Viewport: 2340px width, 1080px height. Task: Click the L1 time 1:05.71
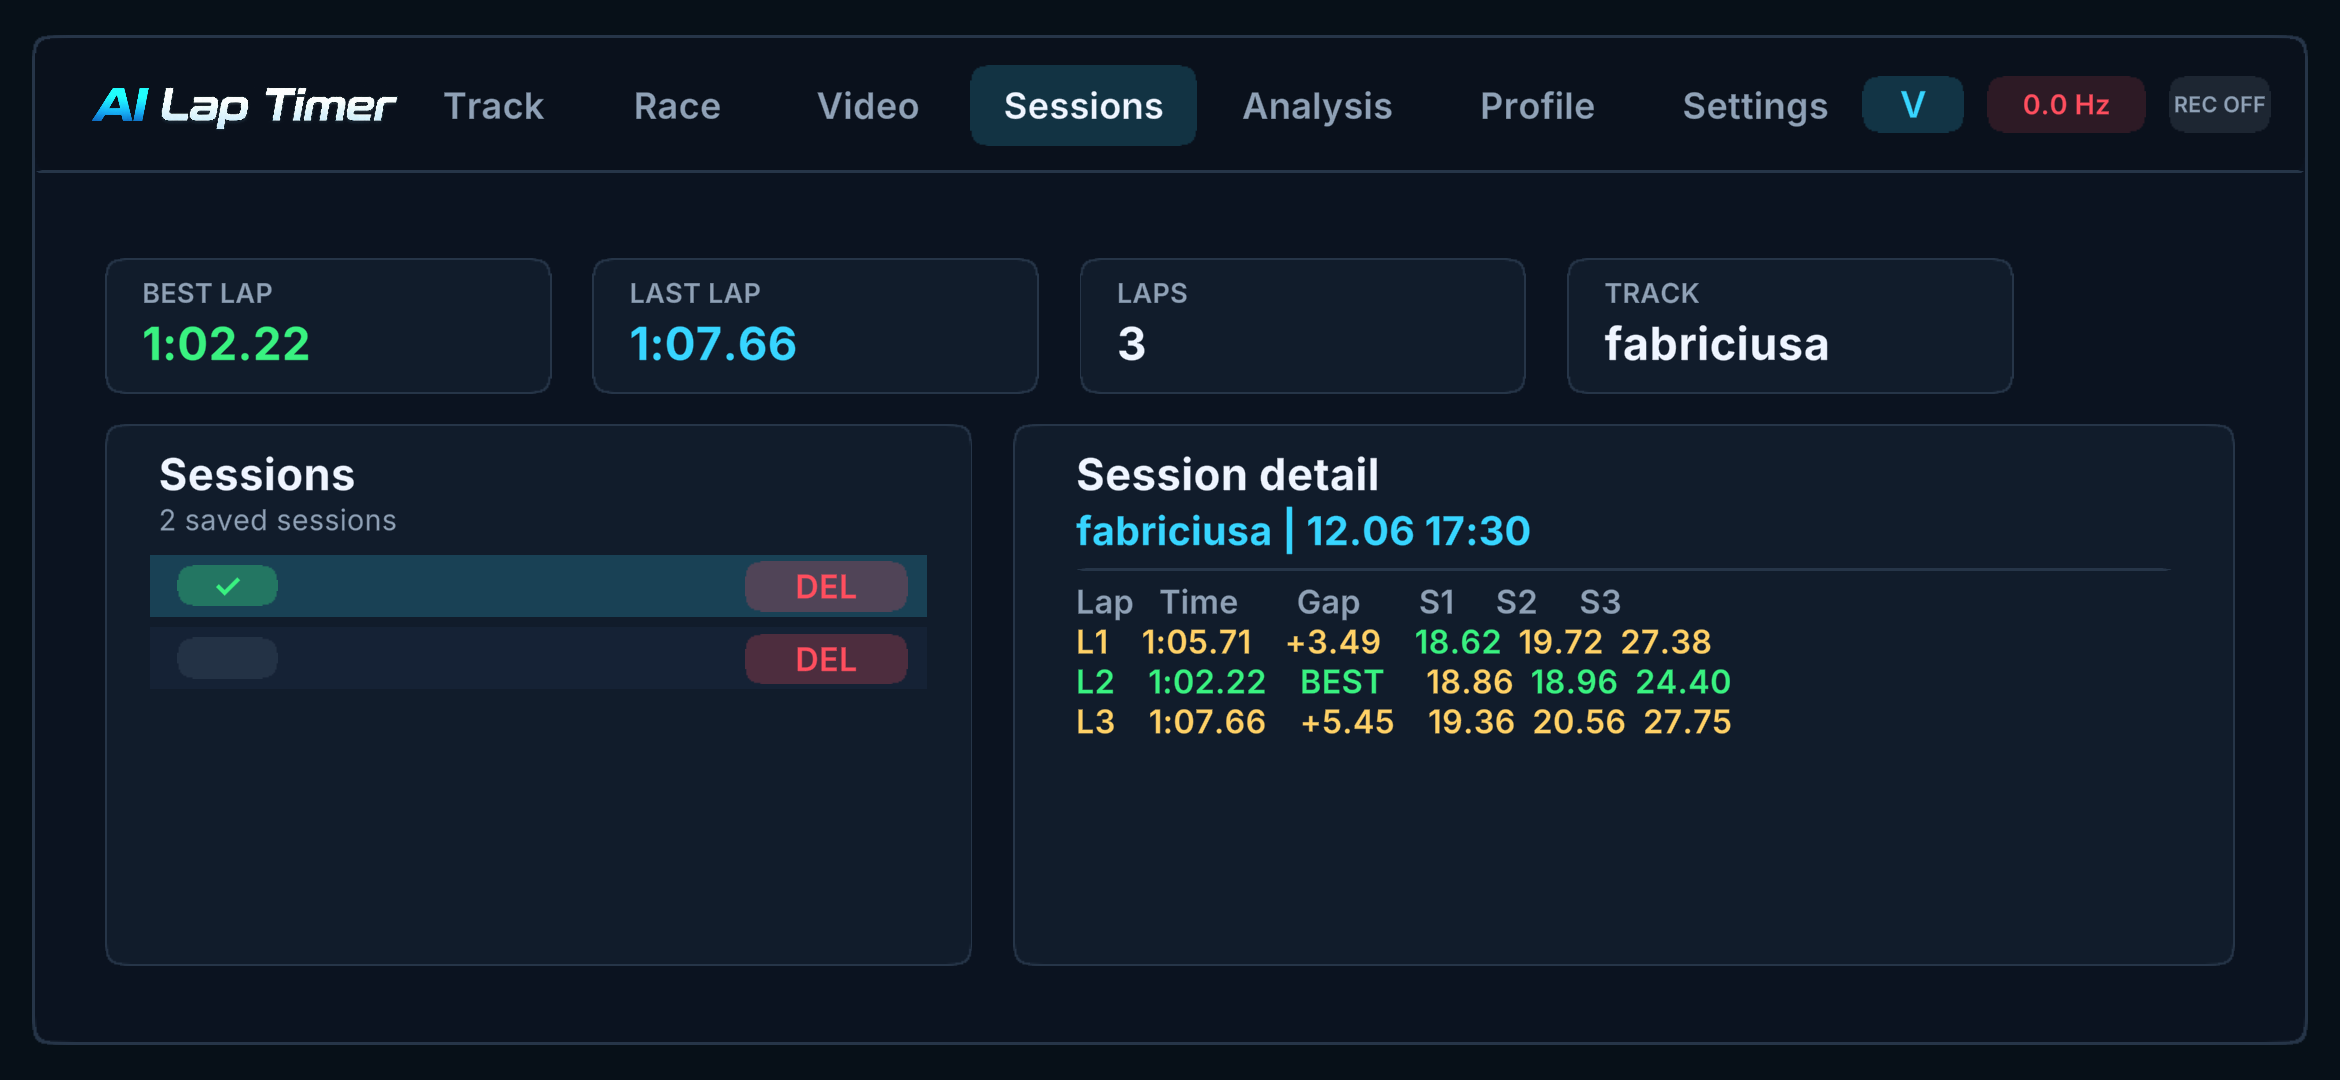pyautogui.click(x=1197, y=642)
